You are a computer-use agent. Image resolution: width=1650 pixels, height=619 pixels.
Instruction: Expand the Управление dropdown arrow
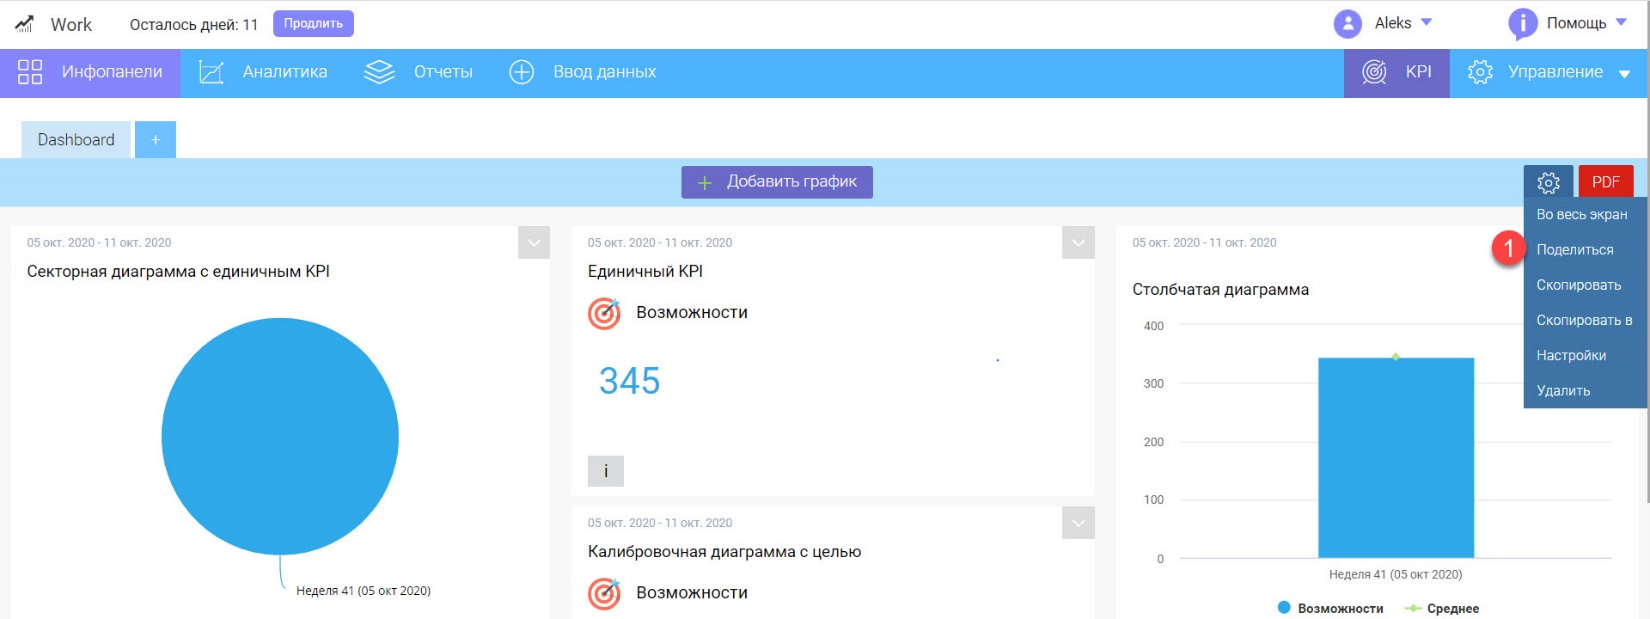tap(1624, 74)
